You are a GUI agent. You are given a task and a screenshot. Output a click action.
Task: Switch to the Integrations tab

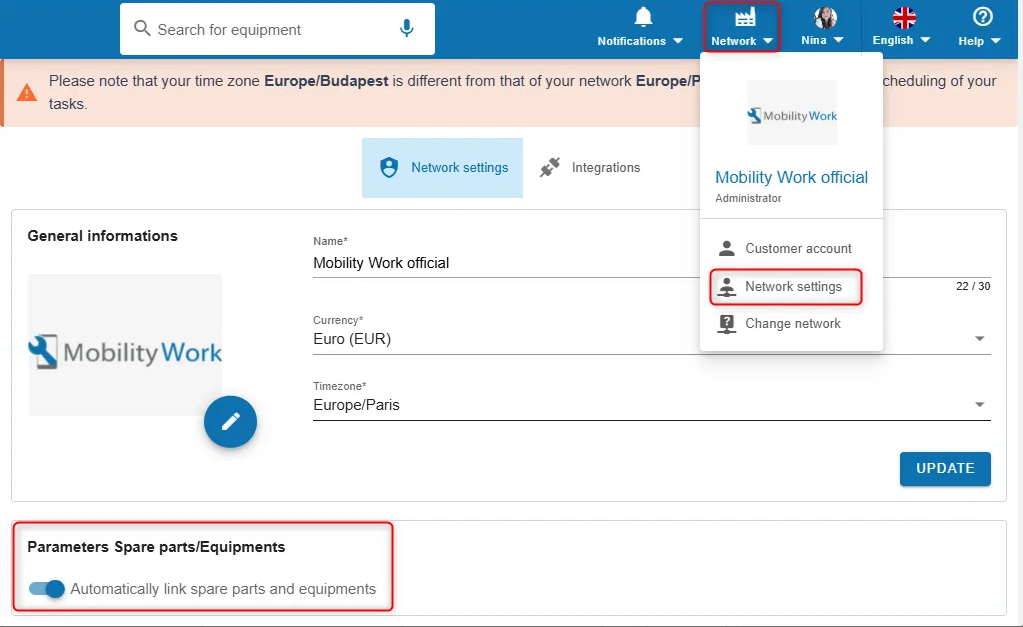point(590,168)
